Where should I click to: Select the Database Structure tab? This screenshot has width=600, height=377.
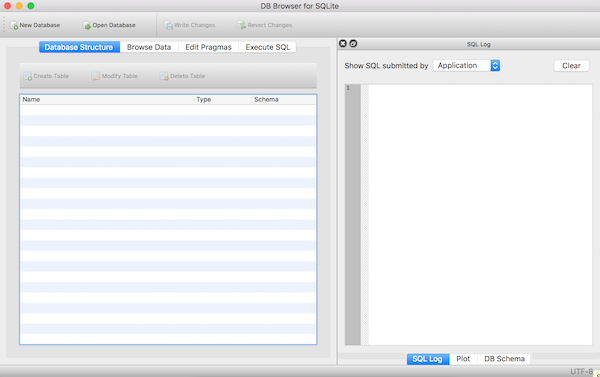79,47
